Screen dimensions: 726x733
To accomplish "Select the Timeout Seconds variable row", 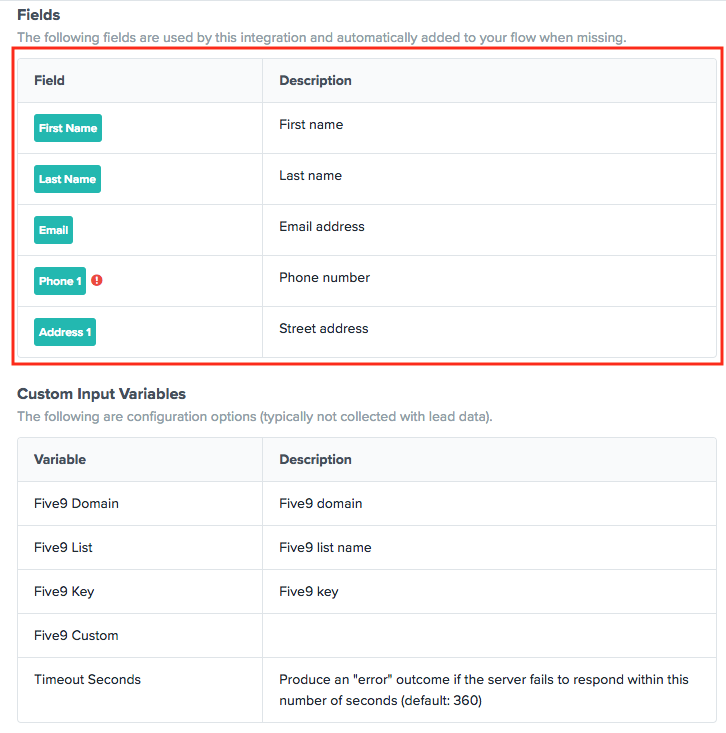I will point(367,690).
